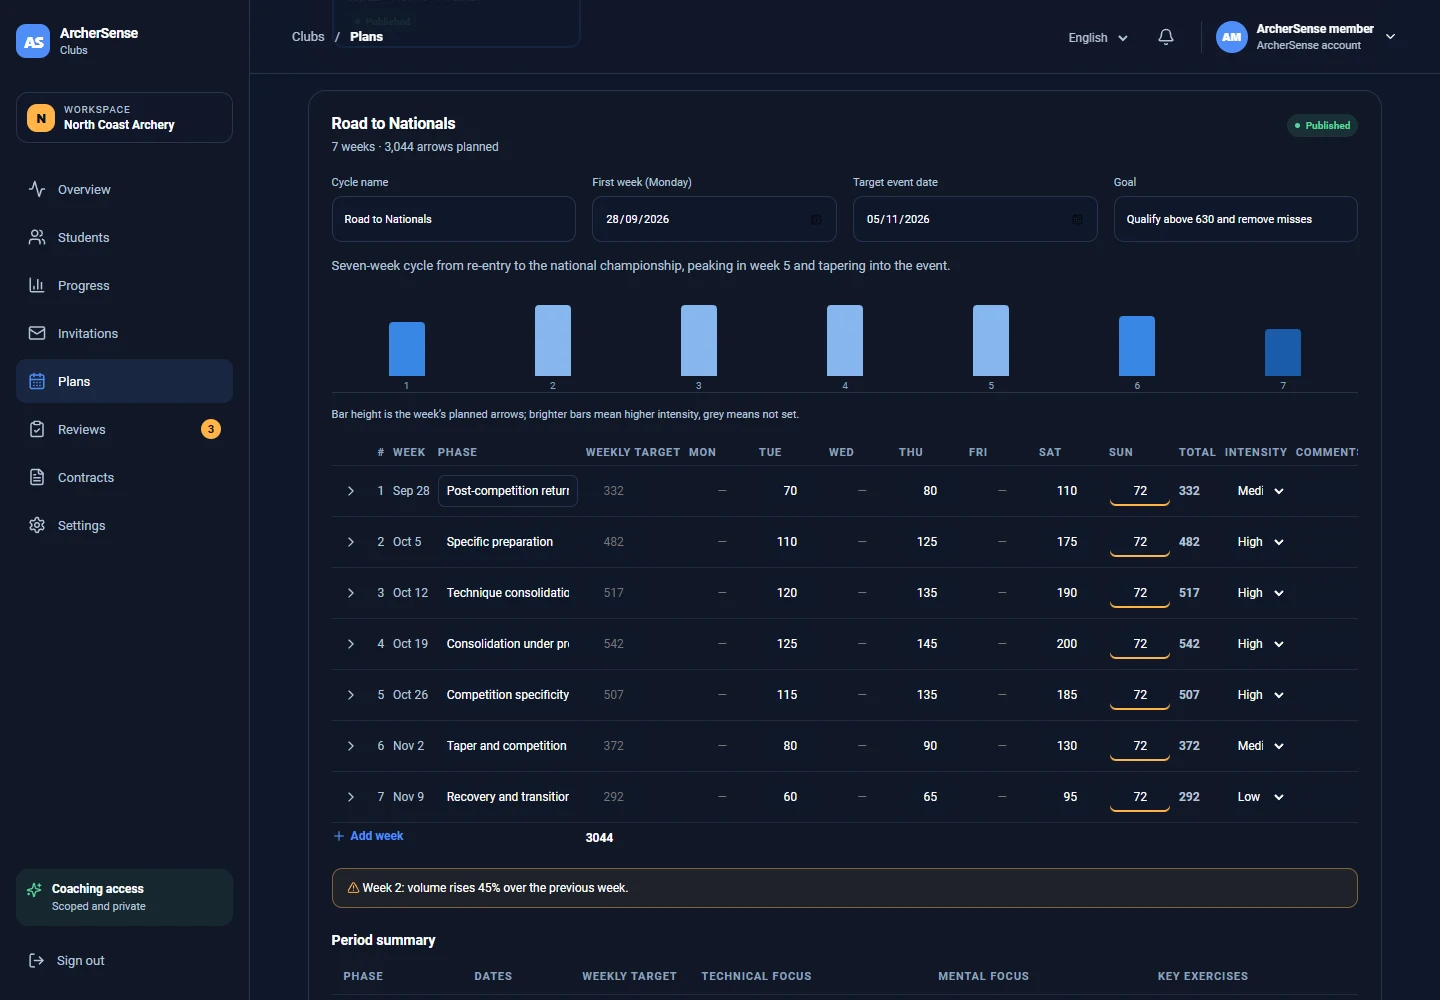Open intensity dropdown for week 7 Low
Image resolution: width=1440 pixels, height=1000 pixels.
(1260, 797)
